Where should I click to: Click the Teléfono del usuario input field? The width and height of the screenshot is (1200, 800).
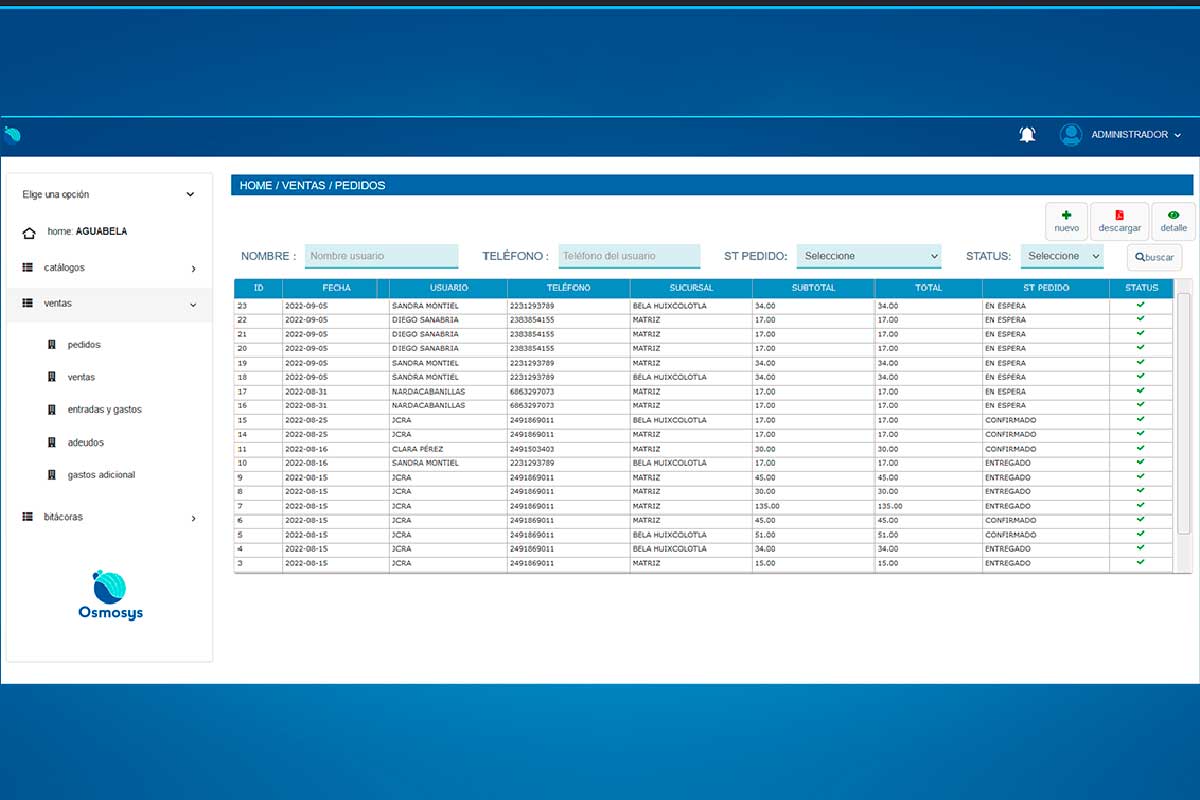(x=629, y=256)
